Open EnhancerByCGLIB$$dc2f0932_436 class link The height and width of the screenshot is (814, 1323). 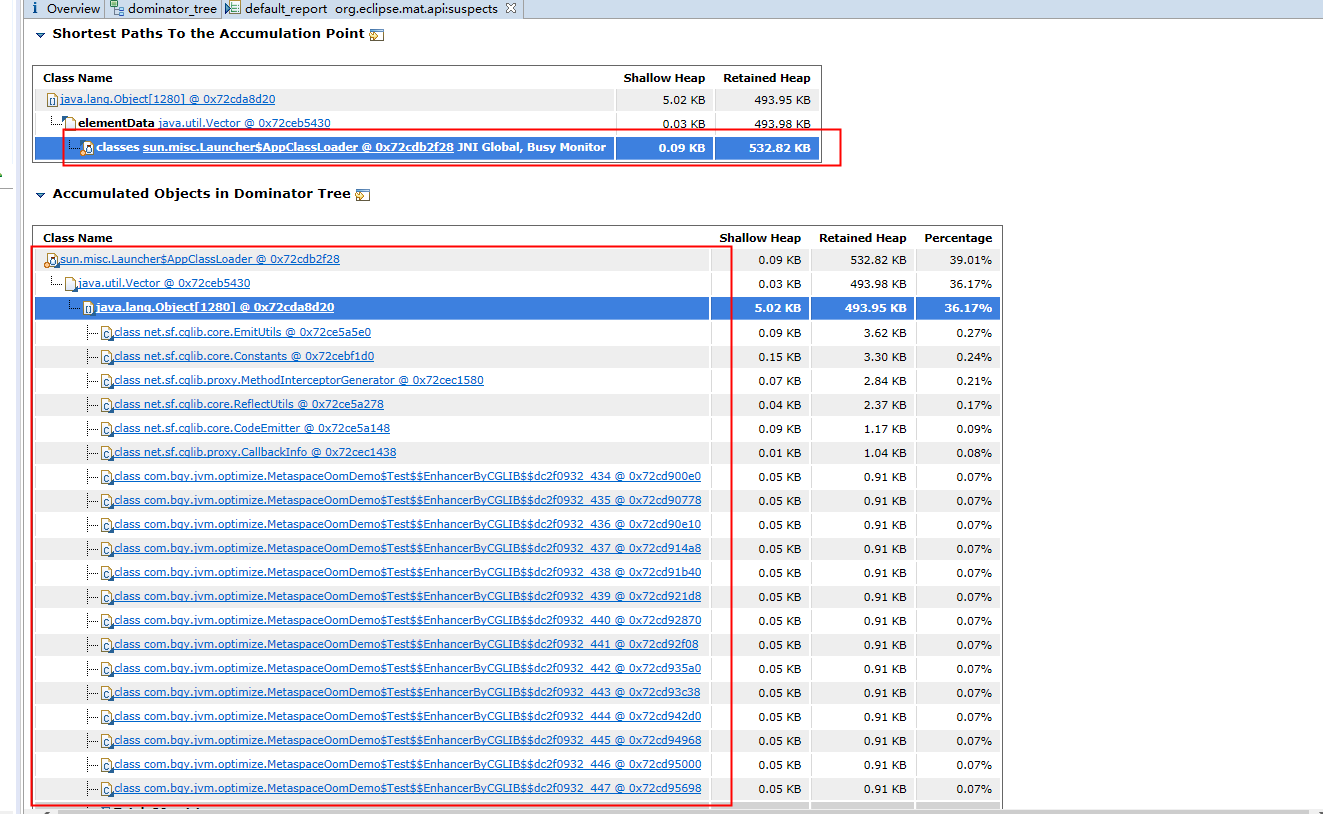[408, 524]
